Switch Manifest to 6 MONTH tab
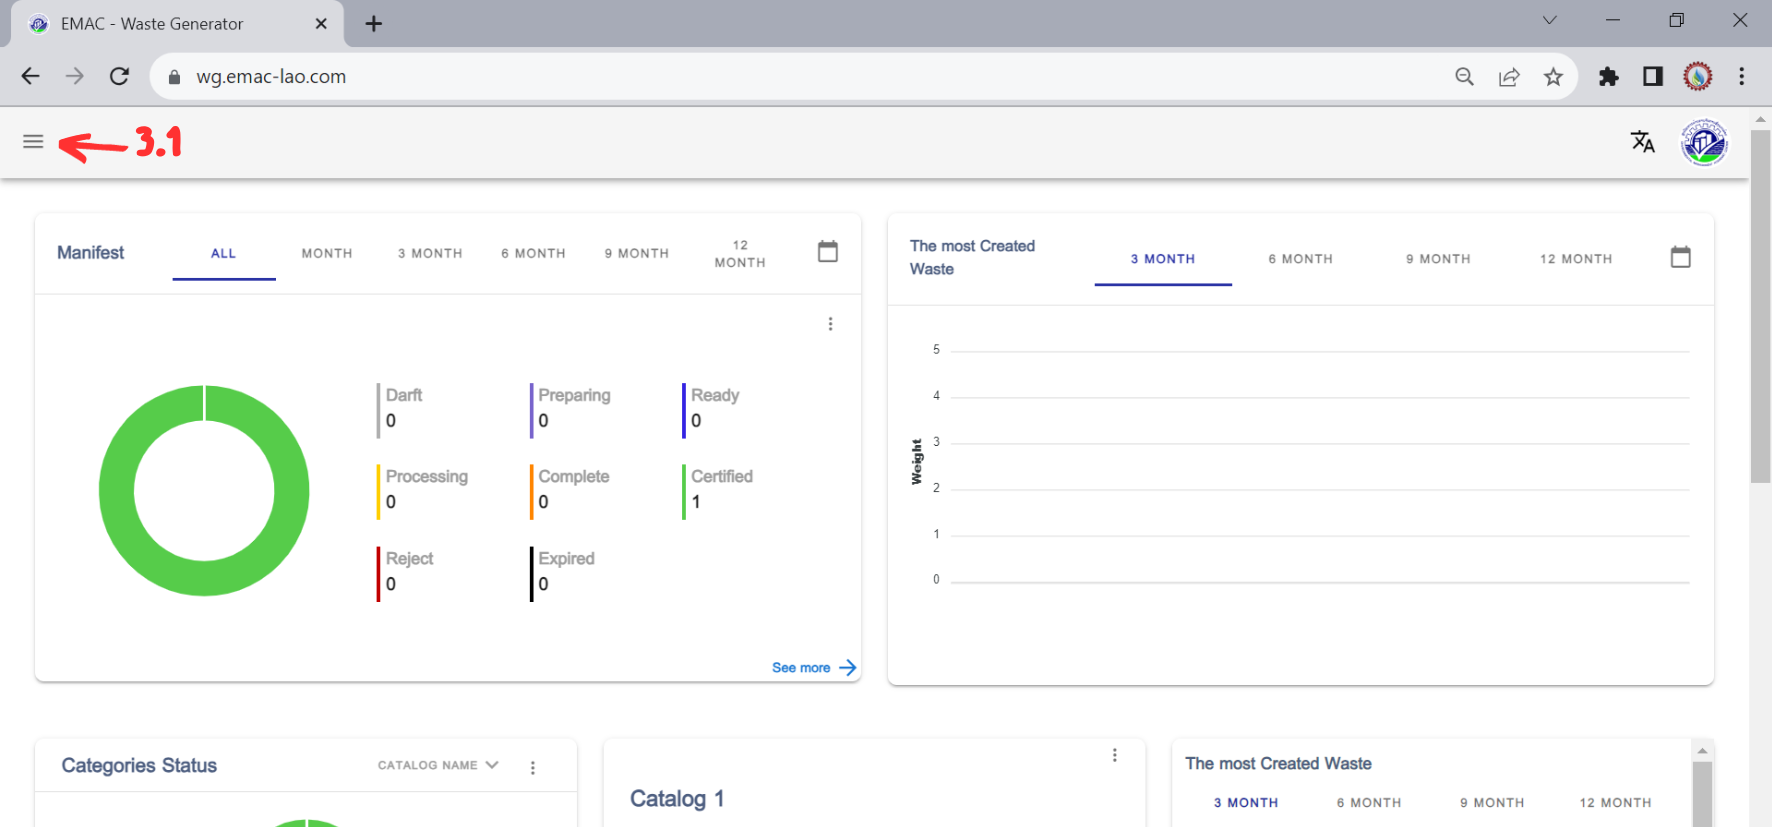 [533, 254]
